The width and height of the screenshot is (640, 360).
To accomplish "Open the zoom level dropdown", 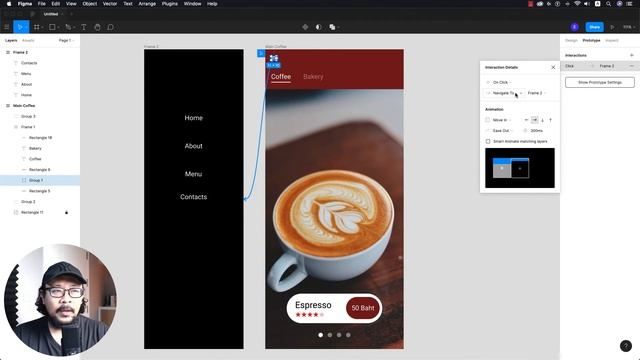I will [629, 27].
